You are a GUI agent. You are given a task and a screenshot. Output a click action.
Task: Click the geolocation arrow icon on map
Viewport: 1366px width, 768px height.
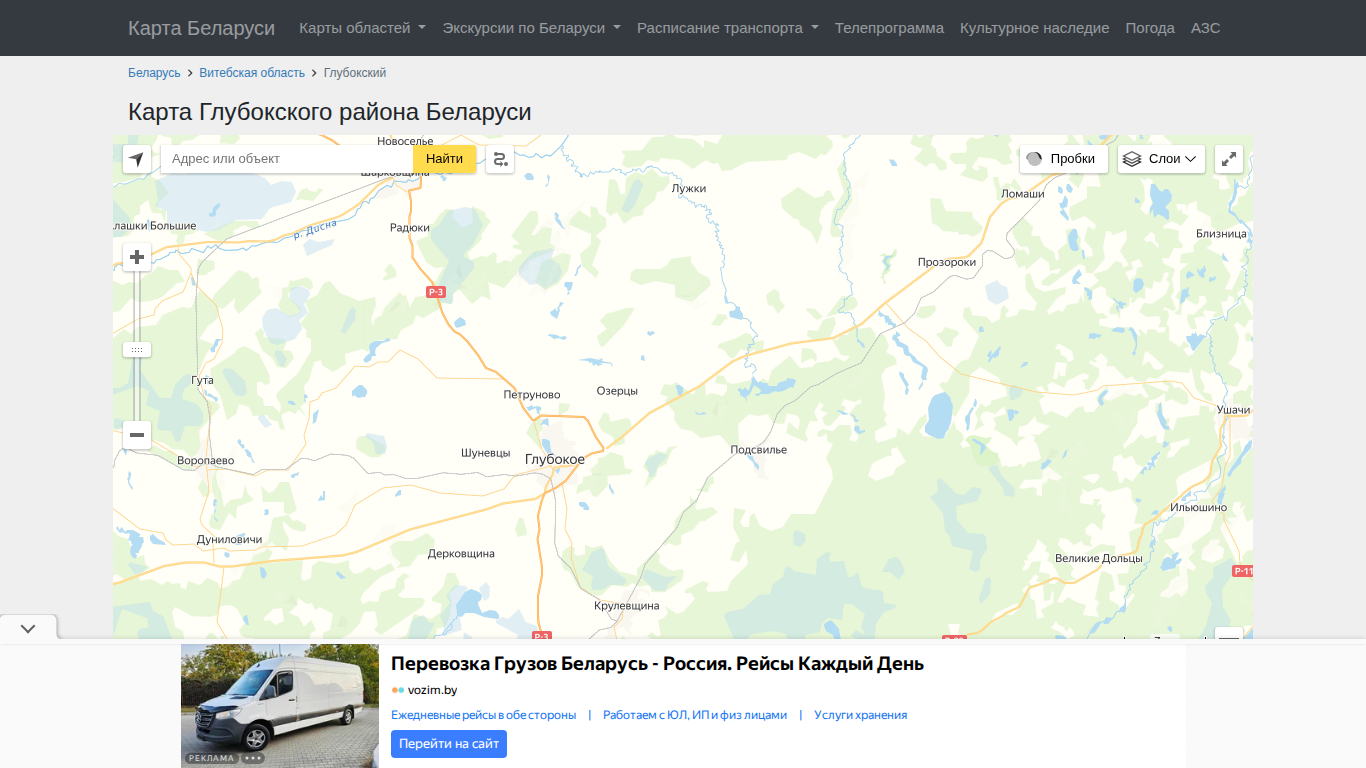click(137, 159)
